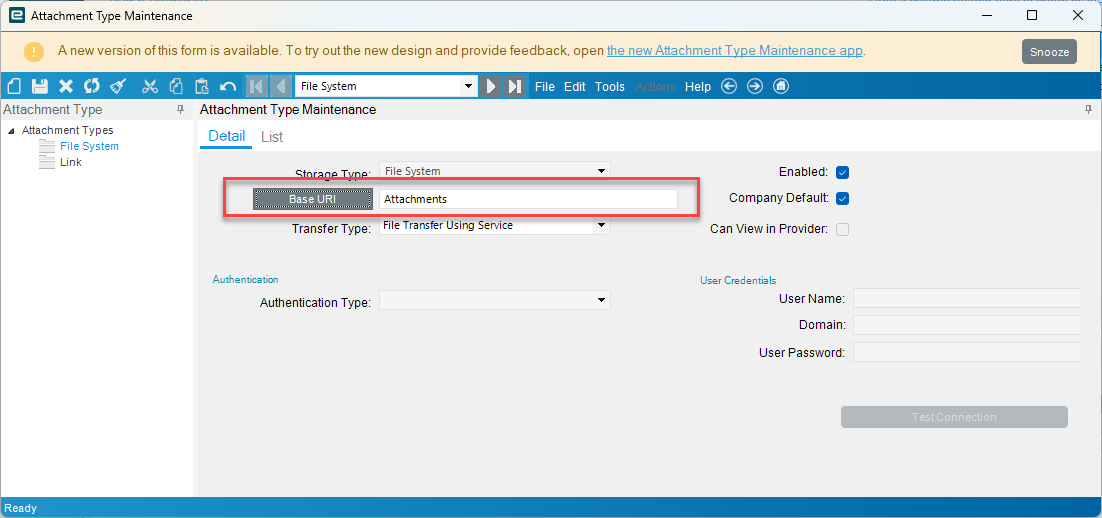Collapse the Attachment Types tree node
1102x518 pixels.
(11, 131)
